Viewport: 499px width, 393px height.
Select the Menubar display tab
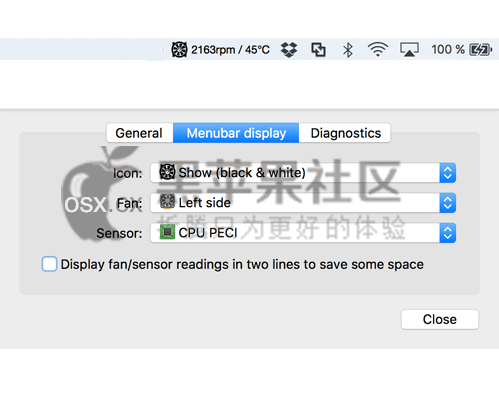(236, 133)
